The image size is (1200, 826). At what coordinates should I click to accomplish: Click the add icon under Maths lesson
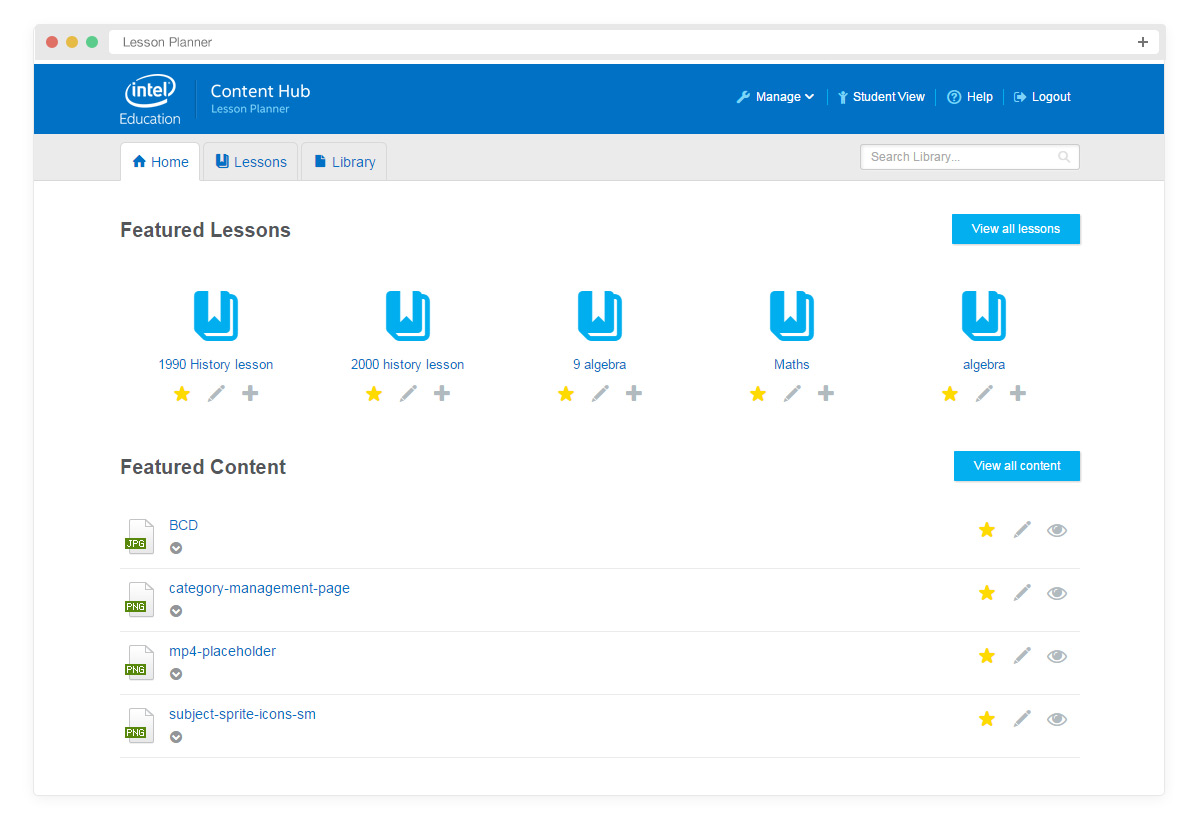coord(826,393)
